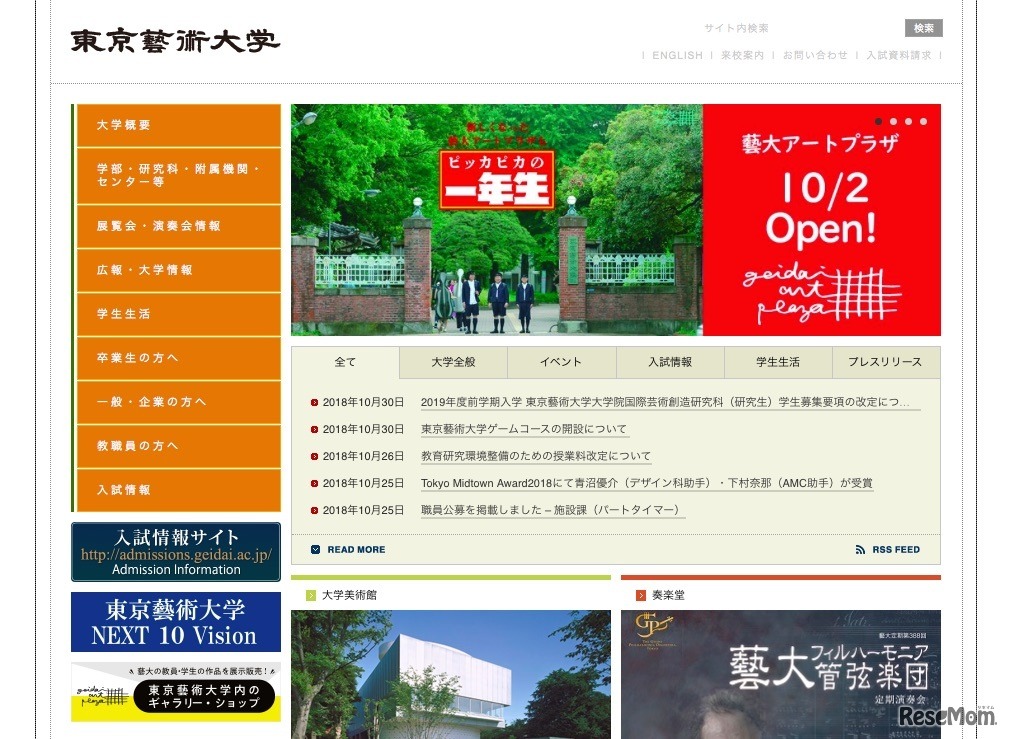1010x739 pixels.
Task: Expand the 大学概要 sidebar menu
Action: (x=178, y=126)
